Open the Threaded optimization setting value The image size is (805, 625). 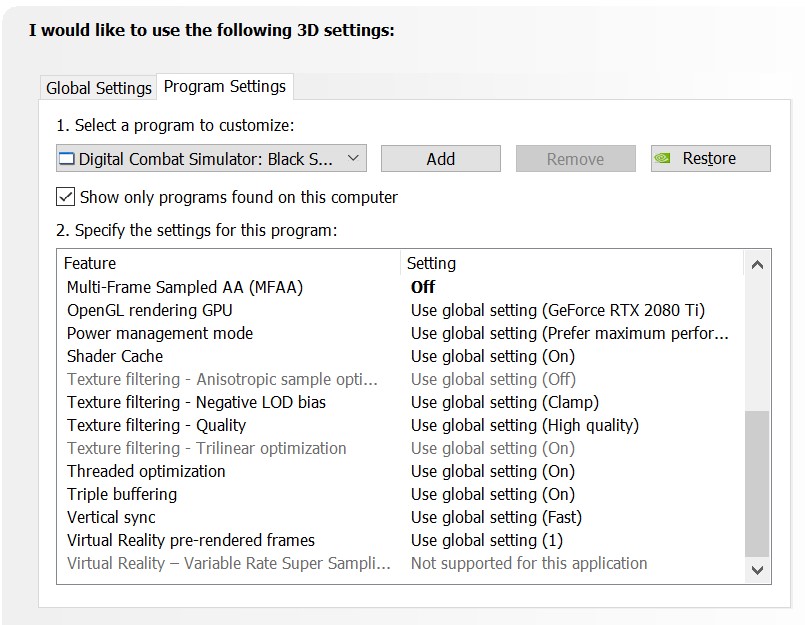click(x=493, y=471)
